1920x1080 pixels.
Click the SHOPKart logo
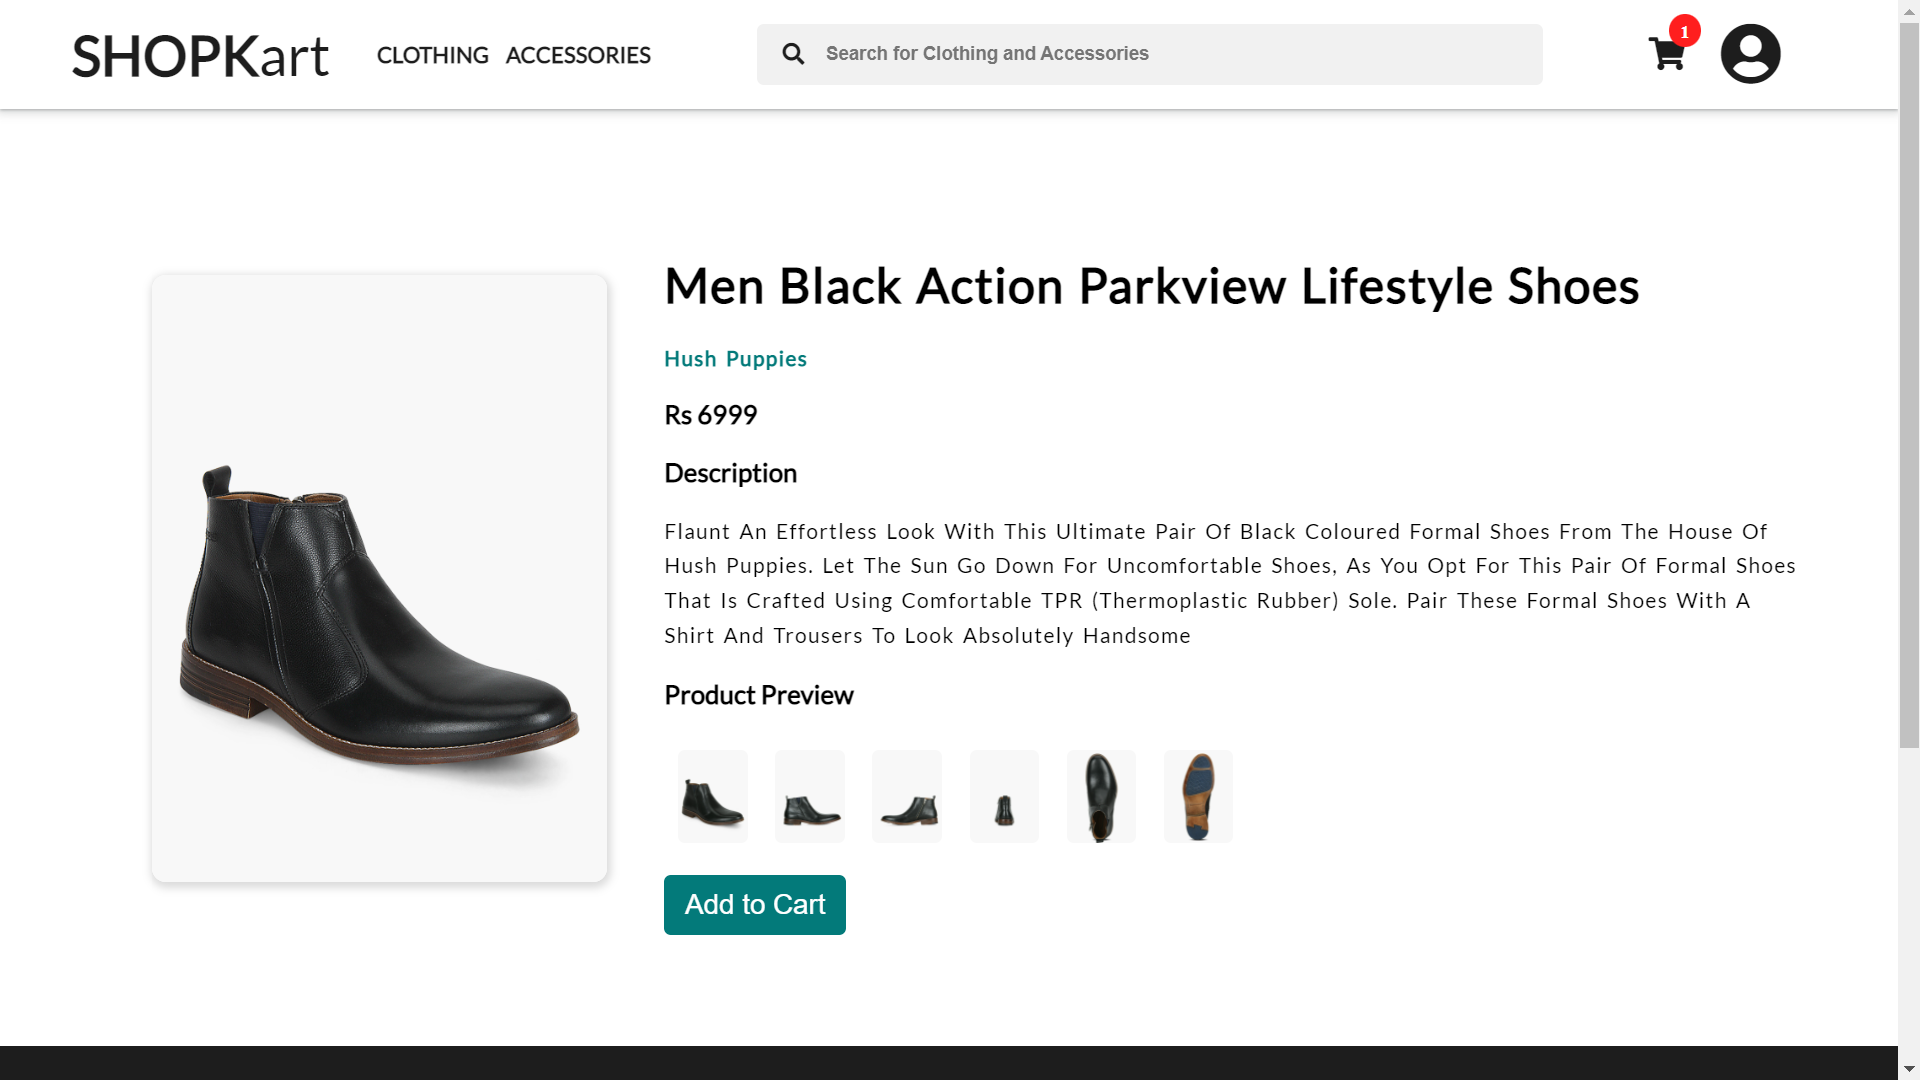[x=199, y=55]
